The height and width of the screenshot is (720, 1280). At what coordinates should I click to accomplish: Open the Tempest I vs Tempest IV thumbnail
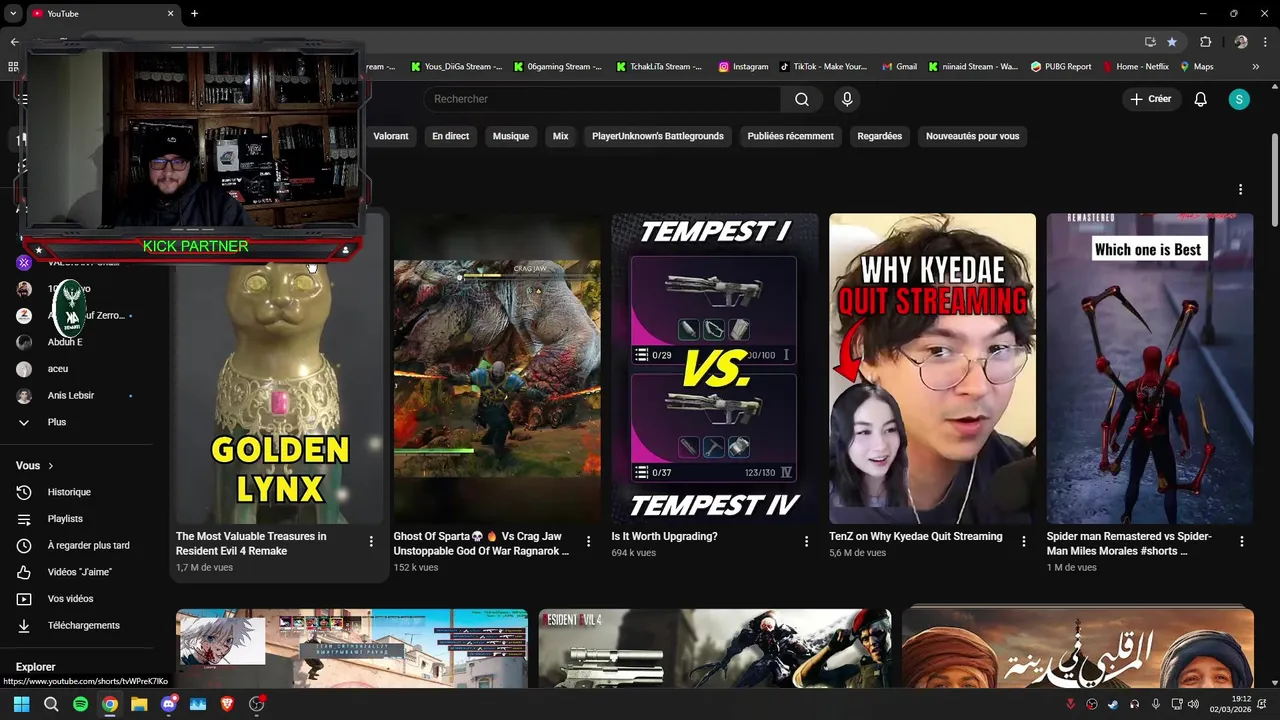click(715, 369)
